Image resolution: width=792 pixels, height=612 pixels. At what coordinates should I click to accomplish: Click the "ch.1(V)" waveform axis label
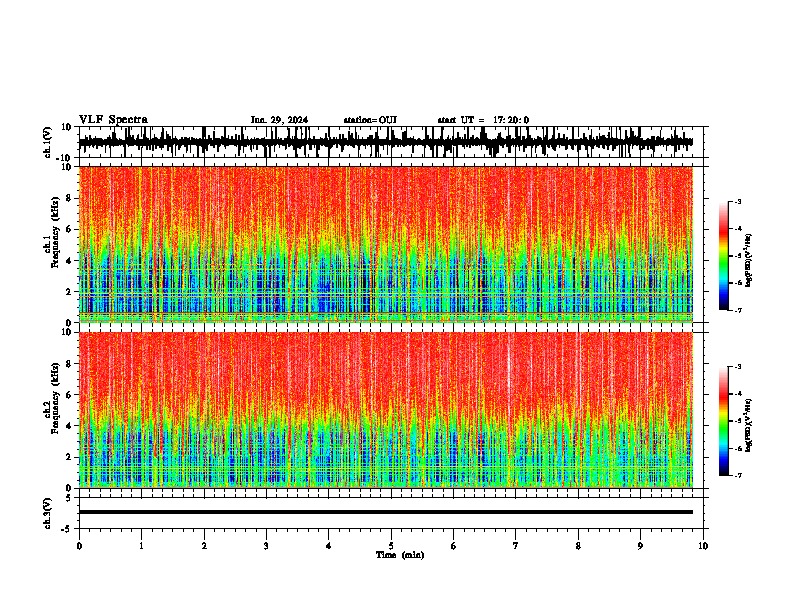point(48,142)
